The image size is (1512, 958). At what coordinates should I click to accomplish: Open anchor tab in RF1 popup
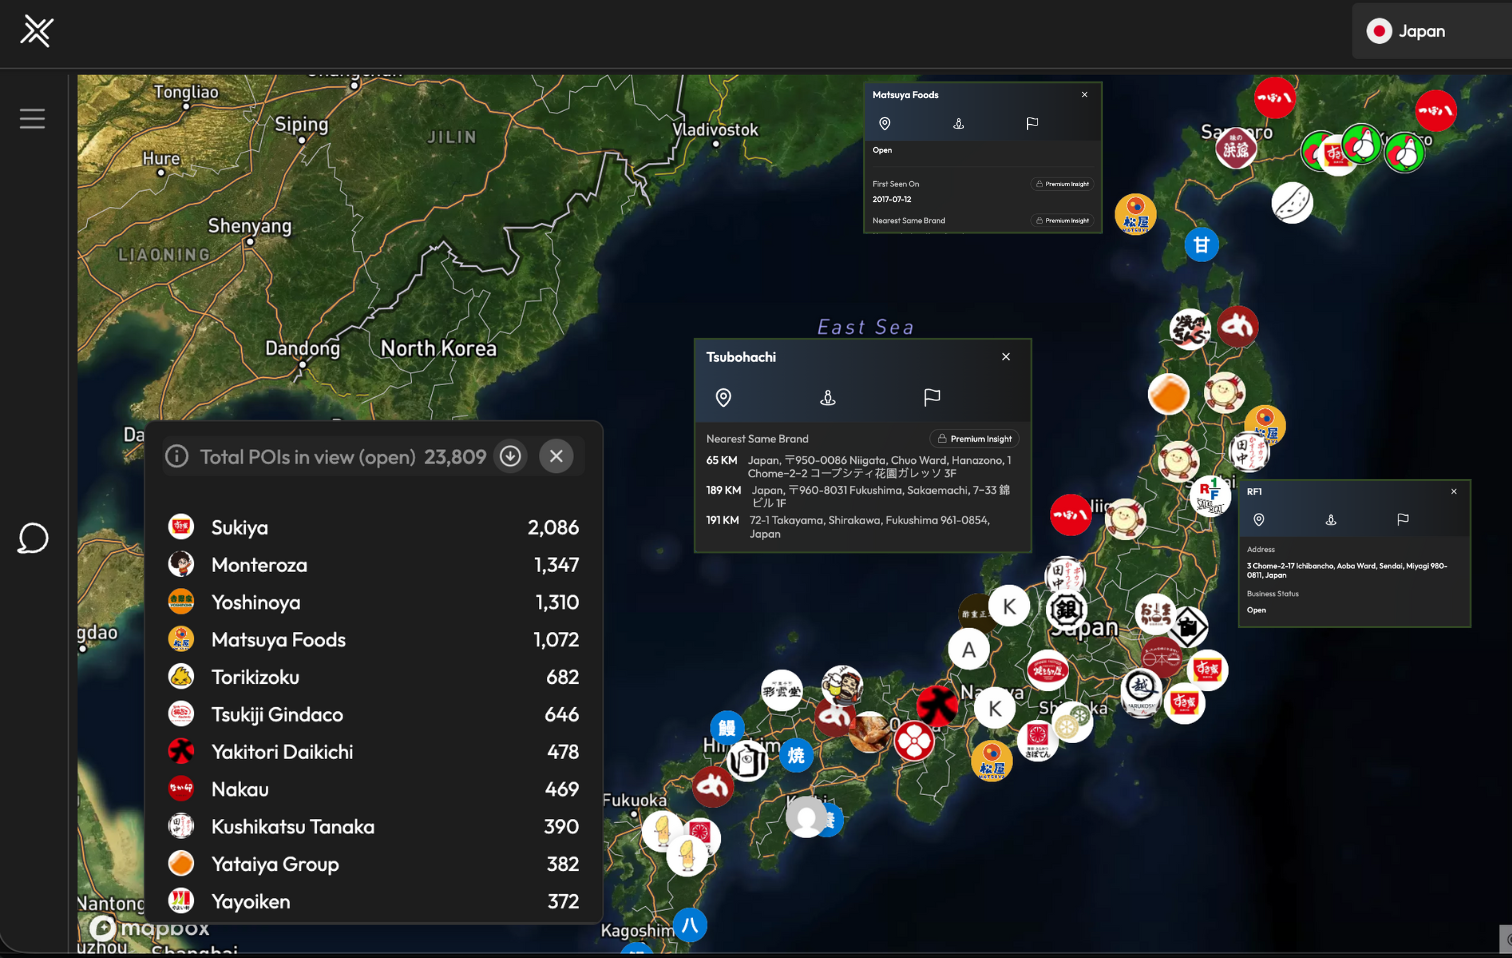[1331, 520]
